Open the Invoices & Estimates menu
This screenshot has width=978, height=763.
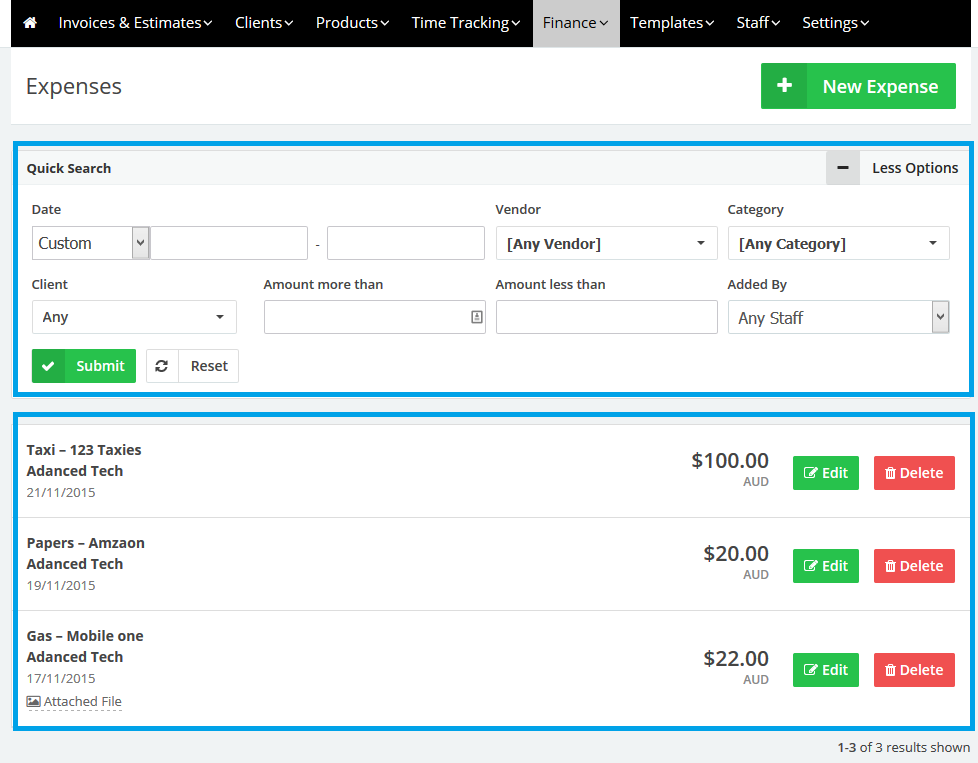pyautogui.click(x=135, y=23)
